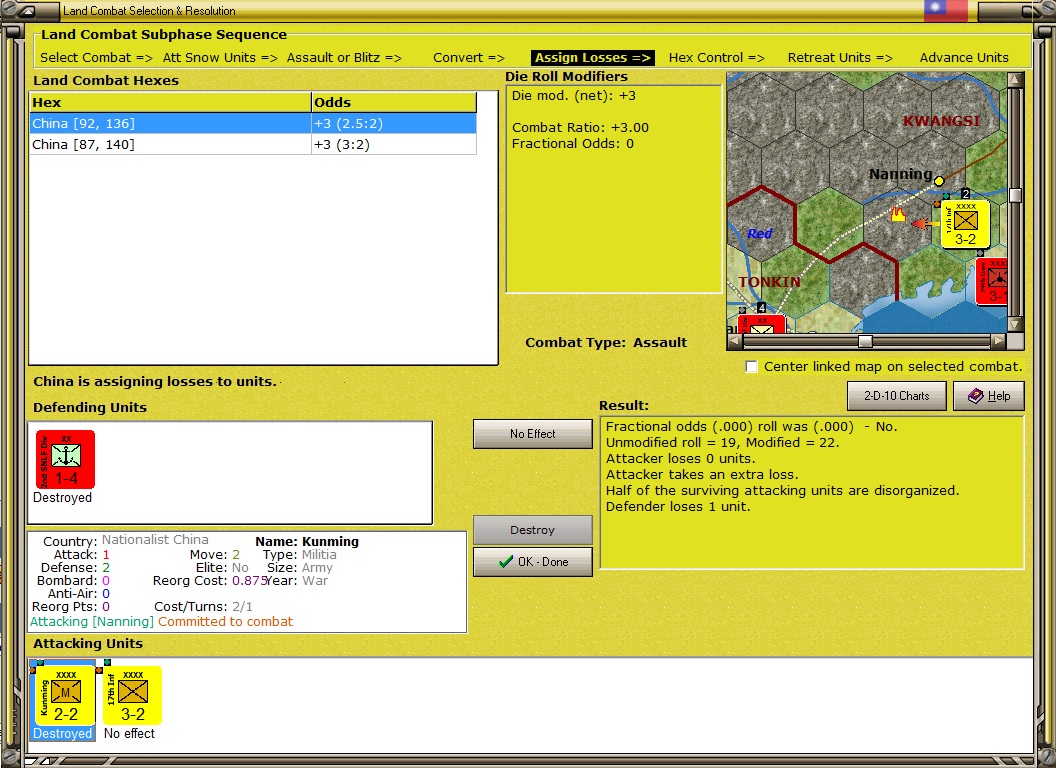
Task: Click the Select Combat subphase step
Action: tap(96, 58)
